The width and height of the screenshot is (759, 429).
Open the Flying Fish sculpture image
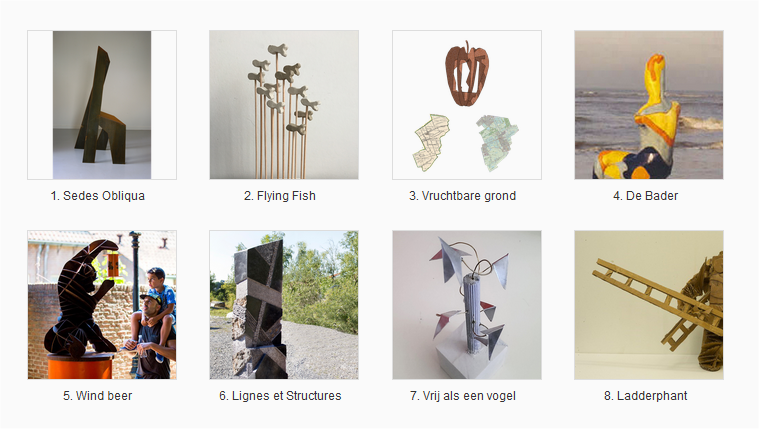pos(284,105)
